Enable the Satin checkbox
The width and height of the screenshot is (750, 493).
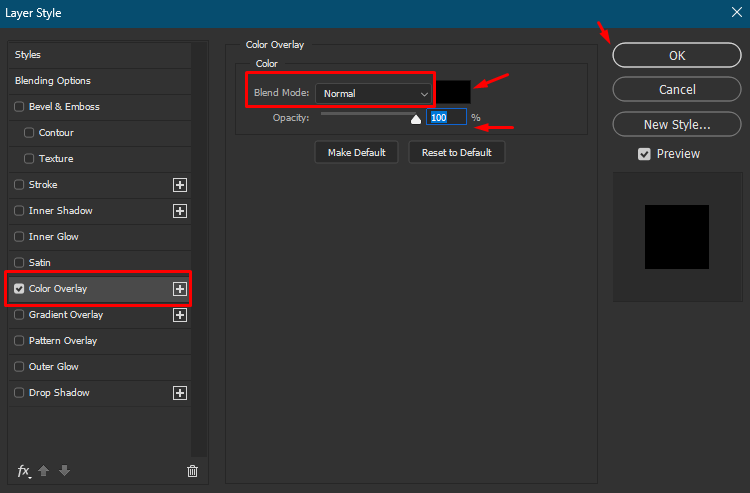[19, 263]
